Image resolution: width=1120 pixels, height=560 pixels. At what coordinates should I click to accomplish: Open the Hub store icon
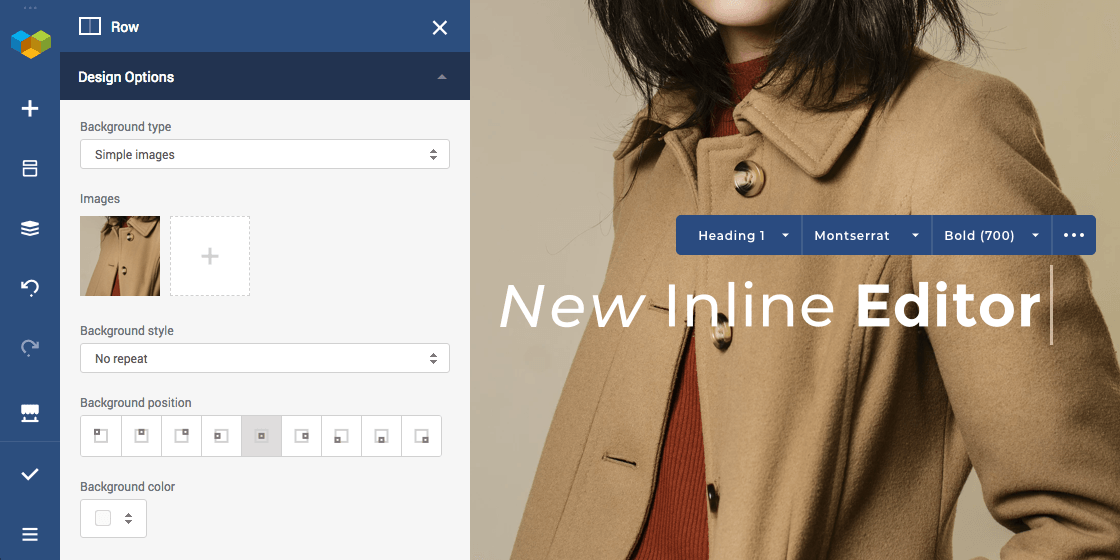point(30,413)
